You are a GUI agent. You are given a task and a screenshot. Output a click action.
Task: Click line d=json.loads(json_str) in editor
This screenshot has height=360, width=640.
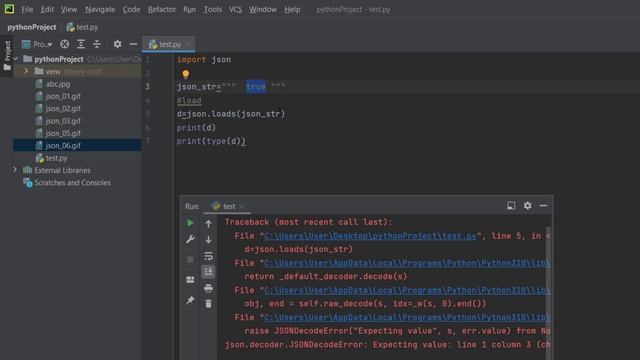click(231, 114)
